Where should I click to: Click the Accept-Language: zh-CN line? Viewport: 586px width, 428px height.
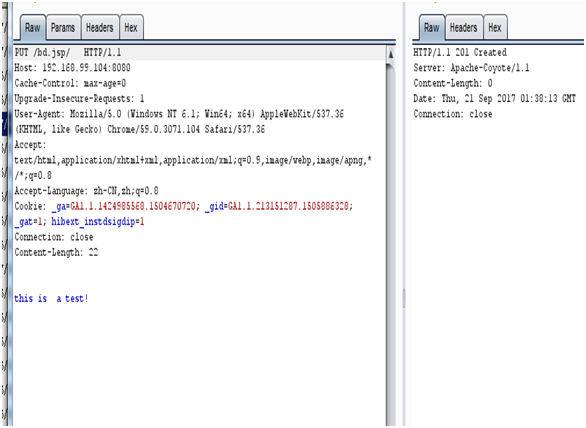tap(86, 191)
